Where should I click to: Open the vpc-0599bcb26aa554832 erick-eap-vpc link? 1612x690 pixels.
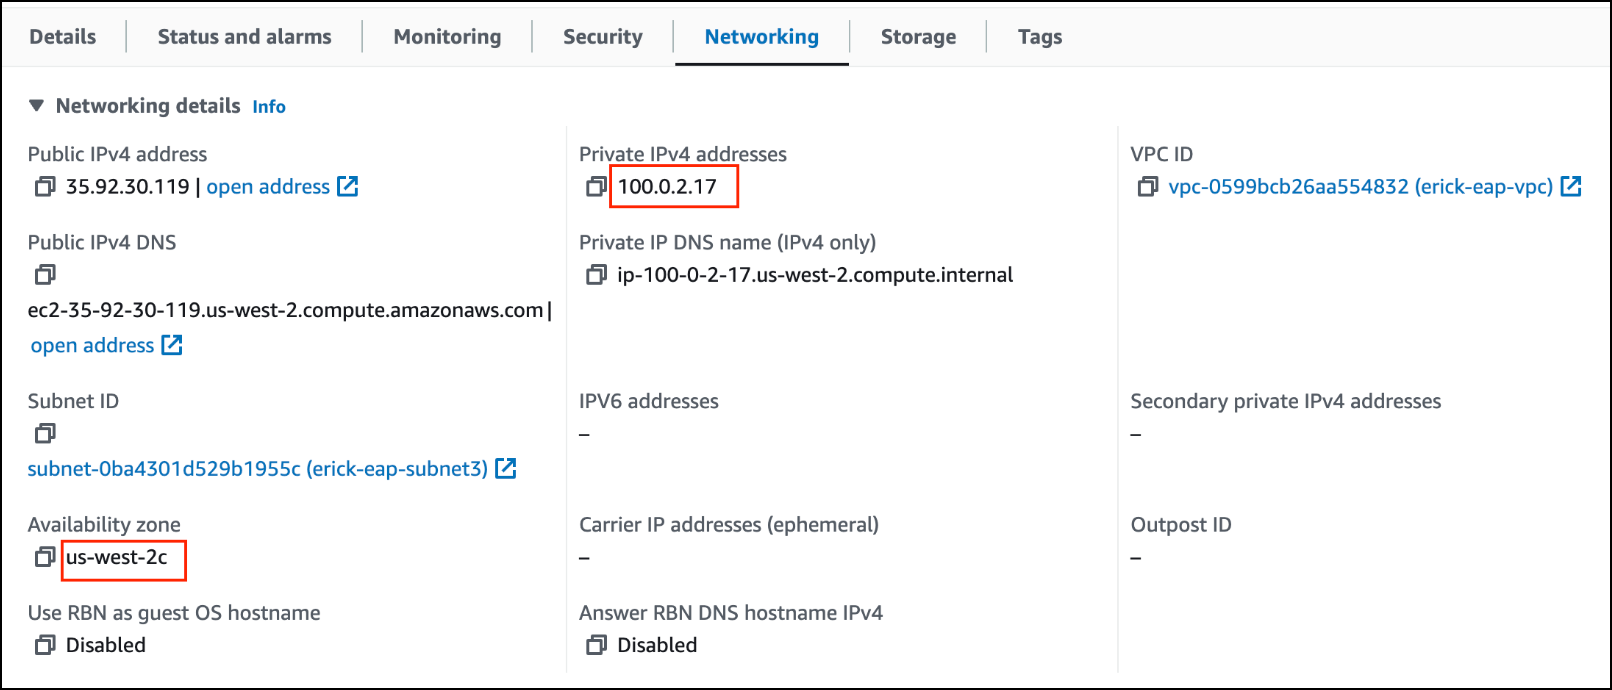pyautogui.click(x=1361, y=186)
